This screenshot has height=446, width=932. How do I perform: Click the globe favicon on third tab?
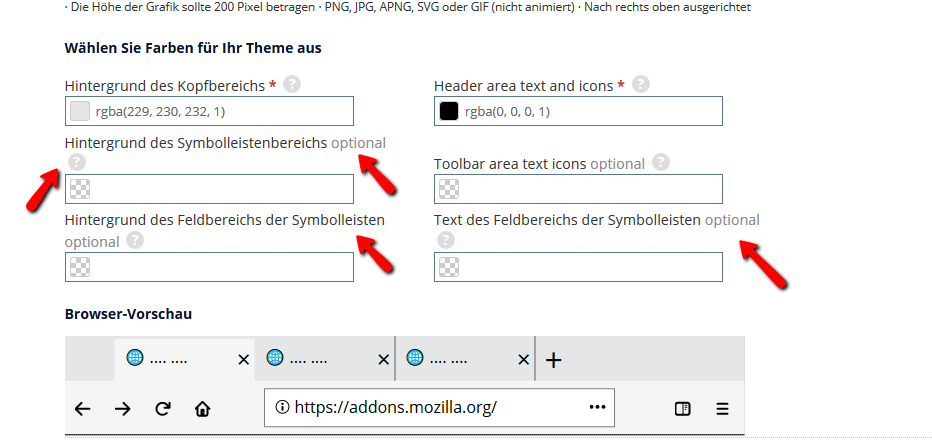click(414, 357)
